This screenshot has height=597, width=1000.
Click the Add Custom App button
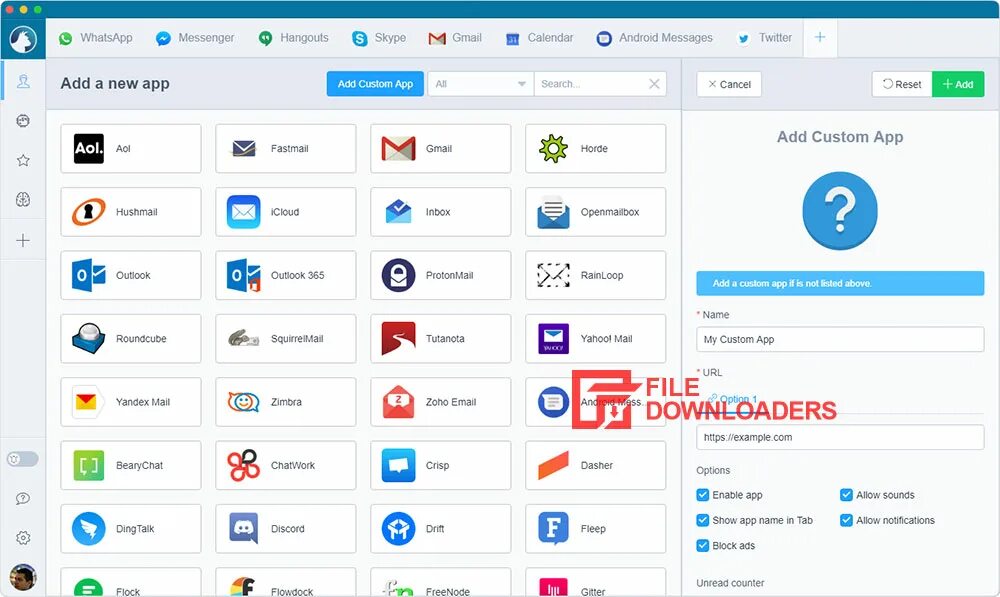click(375, 84)
